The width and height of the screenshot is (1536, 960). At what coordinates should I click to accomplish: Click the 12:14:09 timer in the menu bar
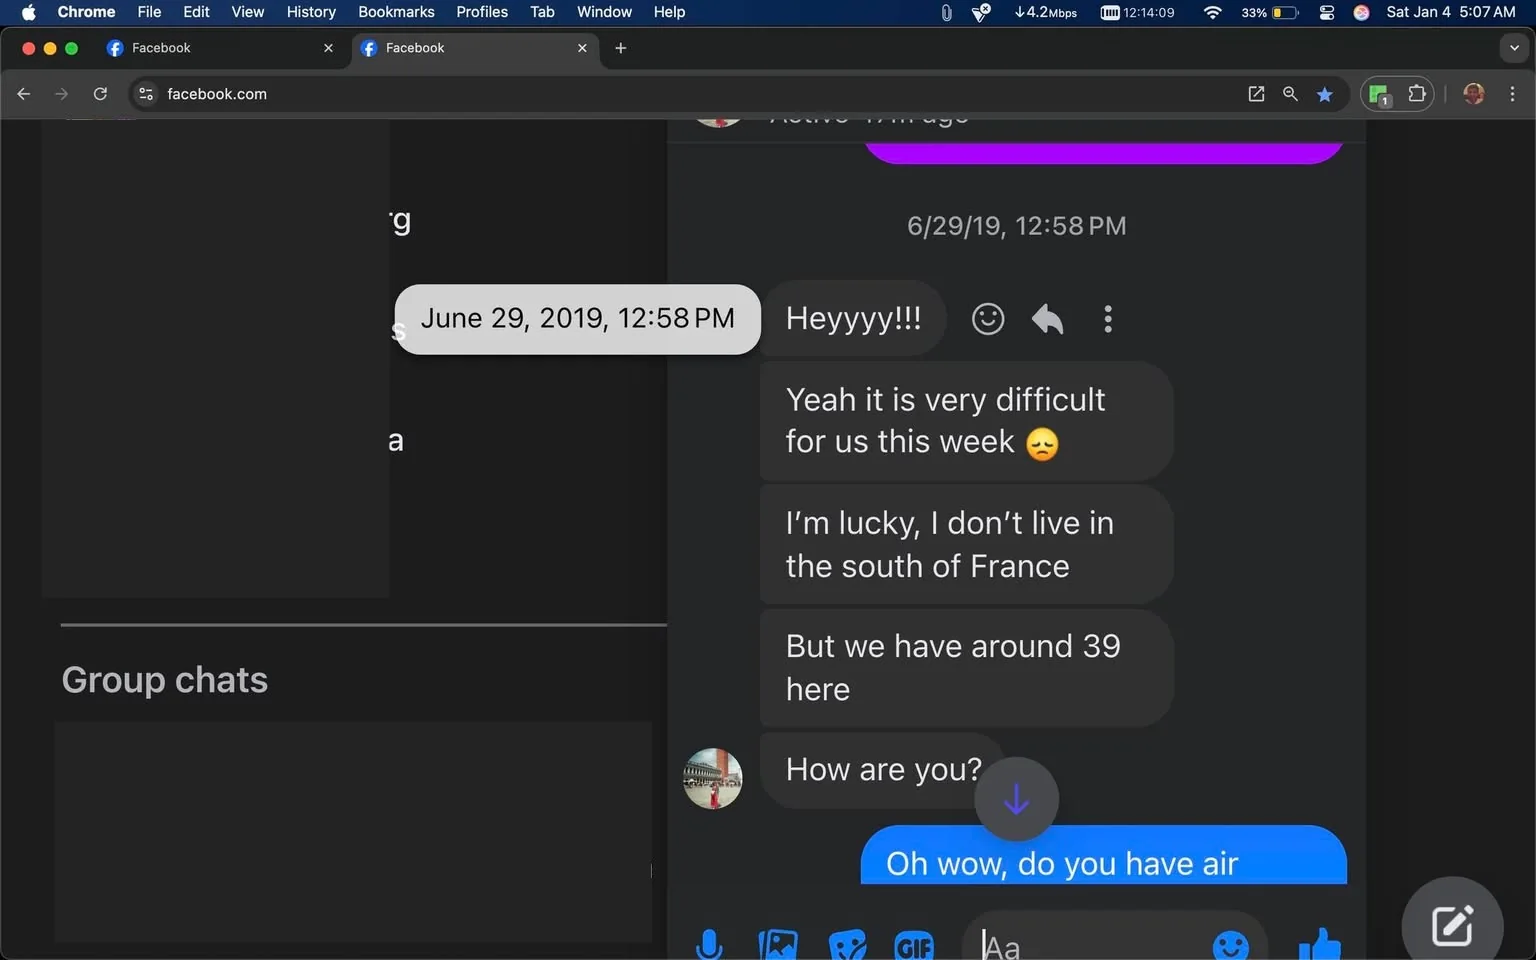click(x=1138, y=12)
